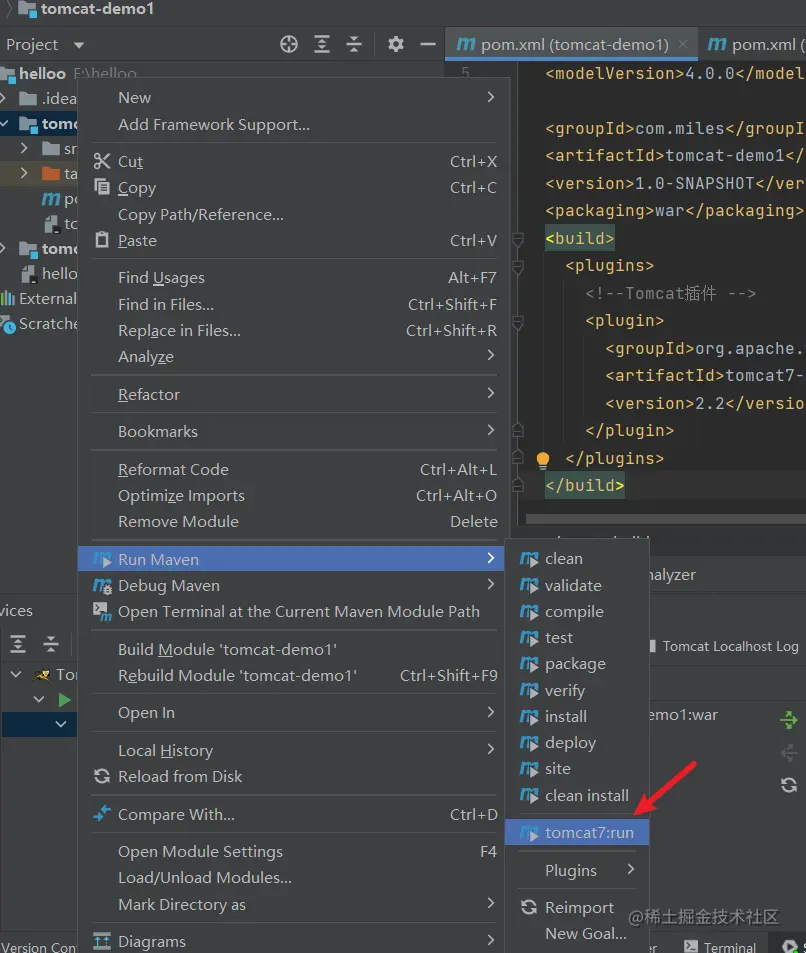Click green deploy arrow beside war artifact

click(x=789, y=720)
